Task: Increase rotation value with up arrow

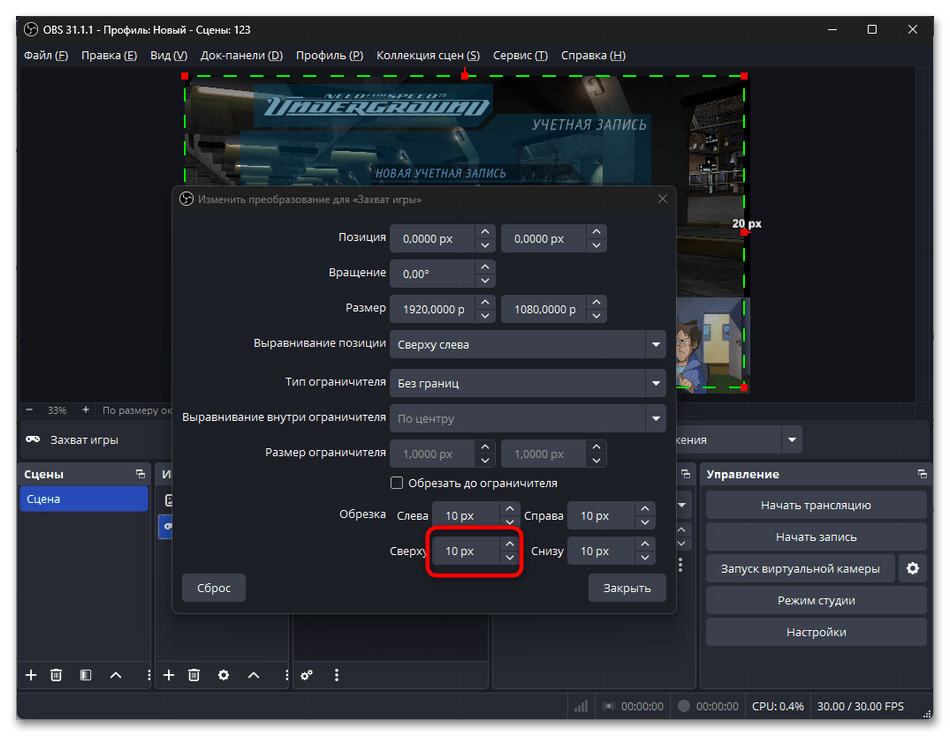Action: click(485, 267)
